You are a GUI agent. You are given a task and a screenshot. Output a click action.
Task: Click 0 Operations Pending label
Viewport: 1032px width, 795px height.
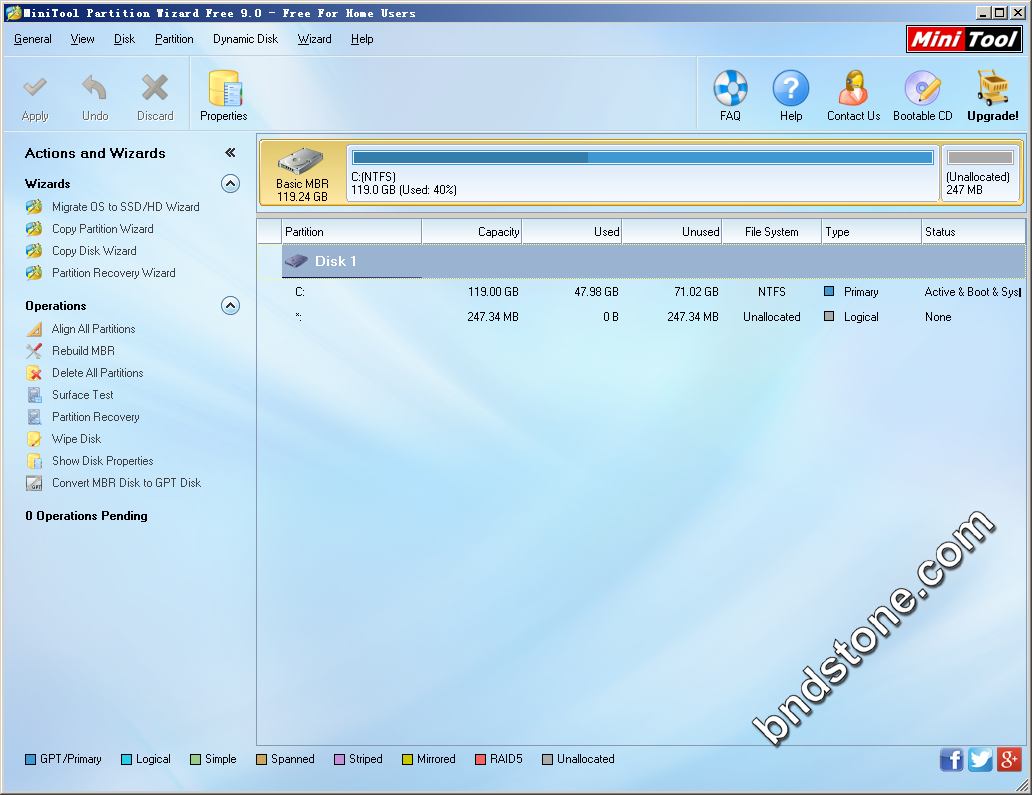(x=86, y=516)
